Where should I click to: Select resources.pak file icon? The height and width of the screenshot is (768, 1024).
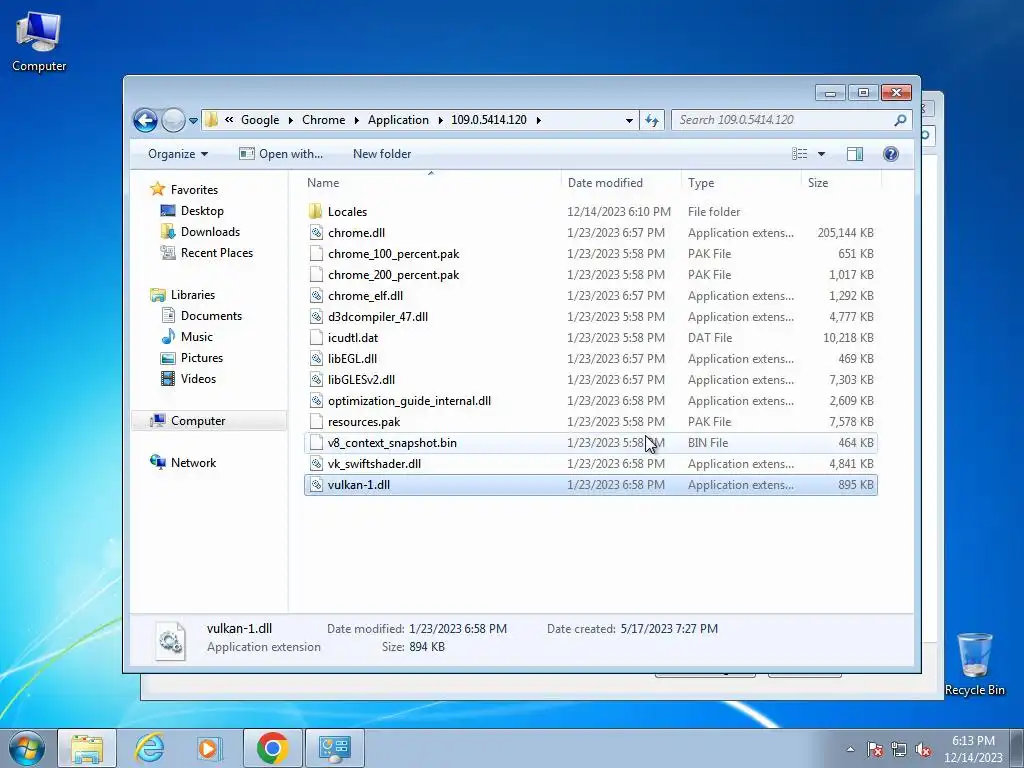click(x=316, y=422)
